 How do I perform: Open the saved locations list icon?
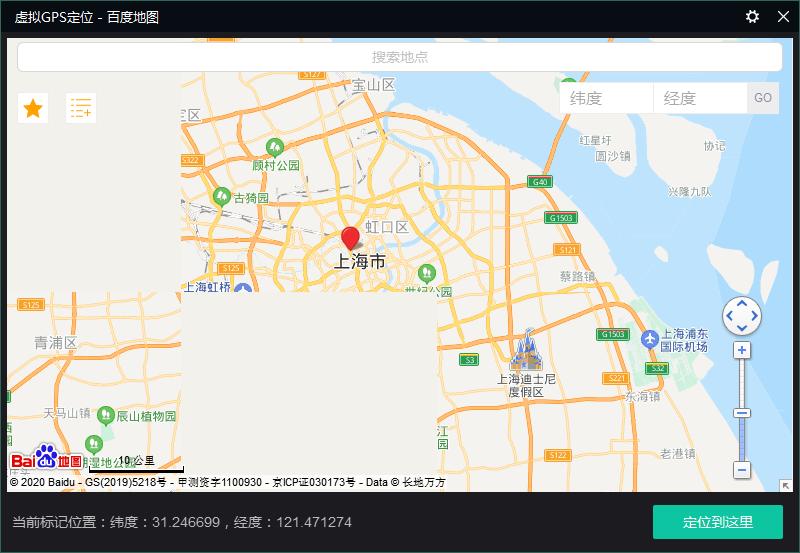click(81, 108)
